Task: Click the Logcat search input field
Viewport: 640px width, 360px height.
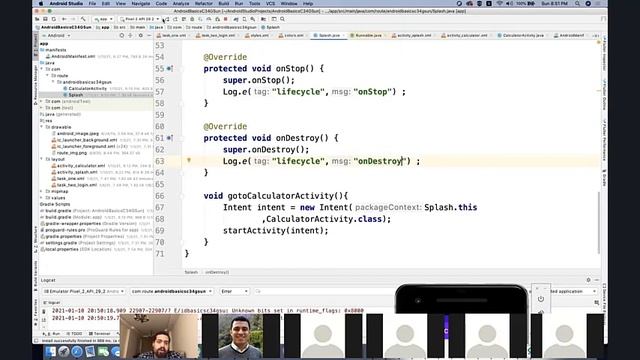Action: pyautogui.click(x=324, y=291)
